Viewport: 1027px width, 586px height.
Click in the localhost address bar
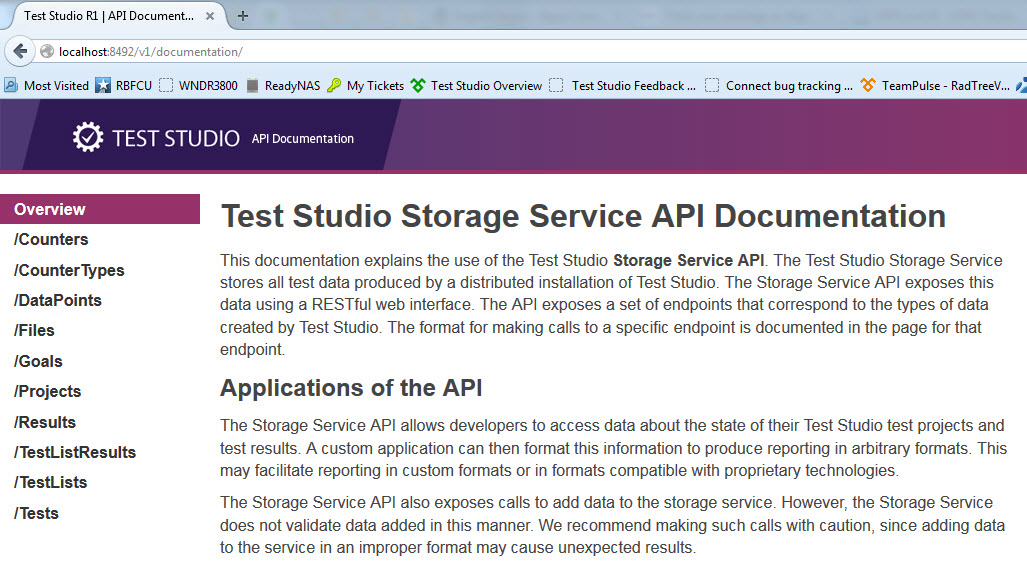point(500,51)
